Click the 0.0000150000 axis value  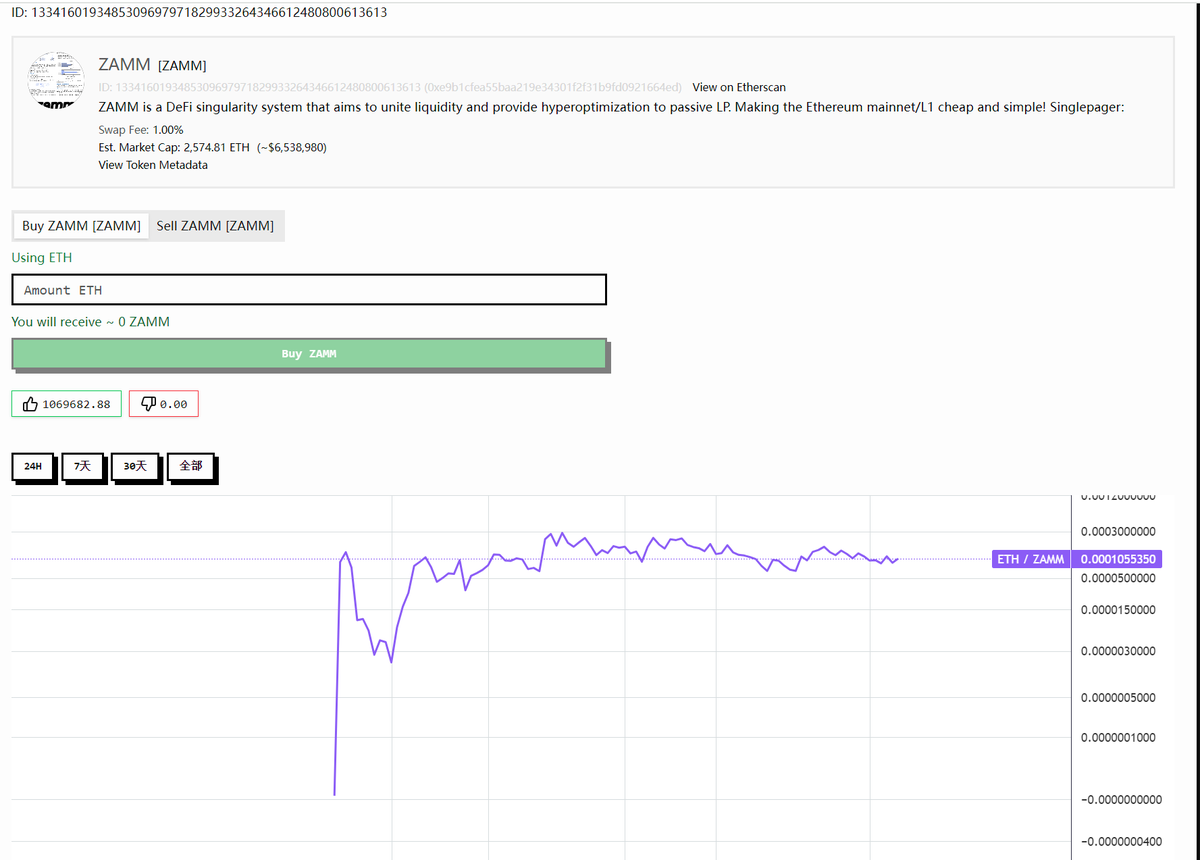point(1118,609)
